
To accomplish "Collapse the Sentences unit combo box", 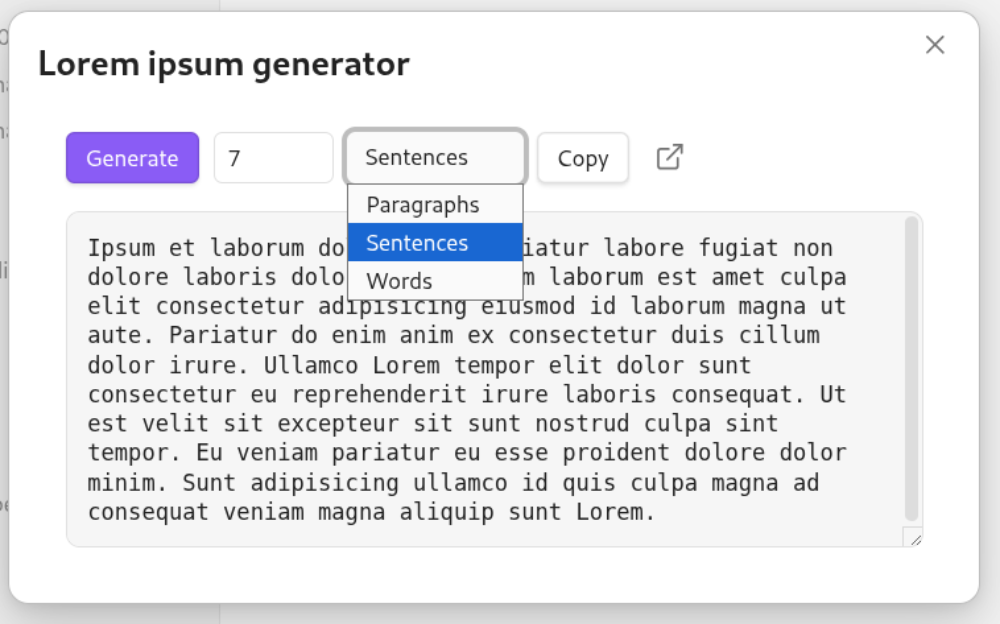I will tap(436, 157).
